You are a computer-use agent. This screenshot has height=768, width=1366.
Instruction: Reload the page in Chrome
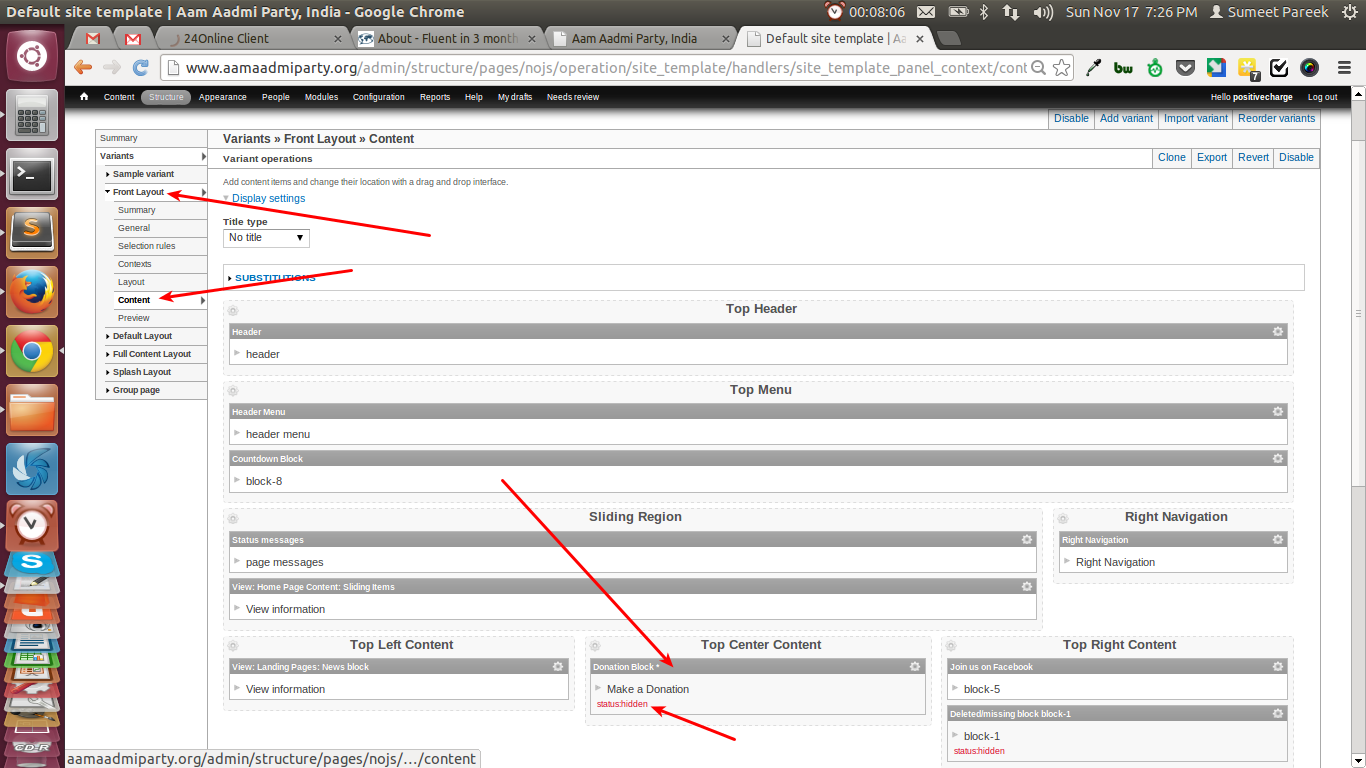[141, 68]
